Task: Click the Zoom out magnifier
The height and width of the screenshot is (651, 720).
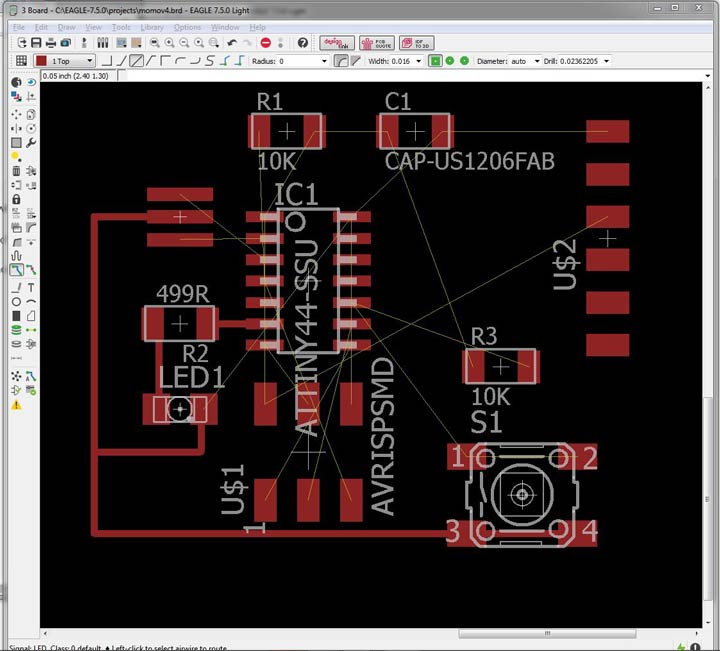Action: [184, 43]
